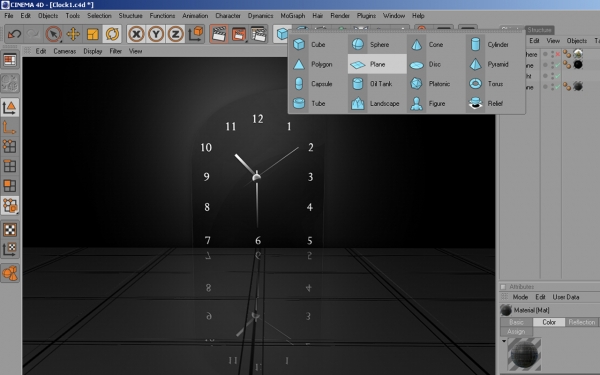The width and height of the screenshot is (600, 375).
Task: Open the Render in Picture Viewer flyout icon
Action: (x=239, y=34)
